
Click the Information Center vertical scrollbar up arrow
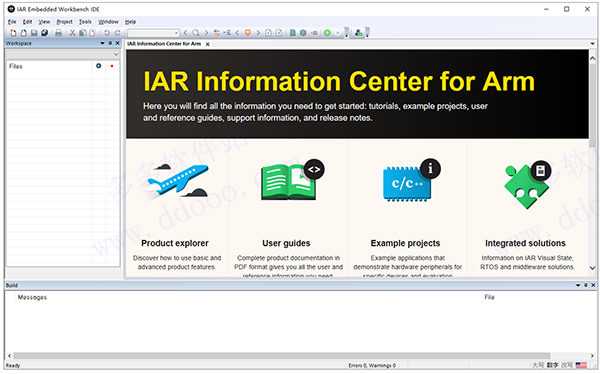point(592,59)
